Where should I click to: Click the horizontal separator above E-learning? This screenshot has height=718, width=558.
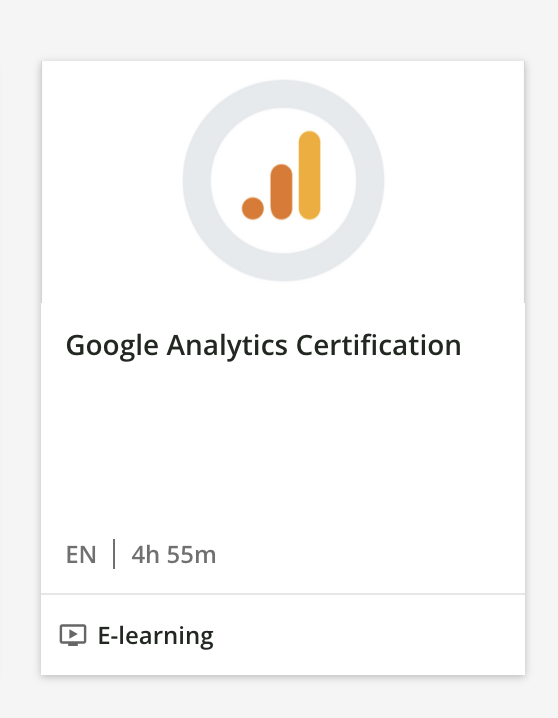[x=283, y=594]
